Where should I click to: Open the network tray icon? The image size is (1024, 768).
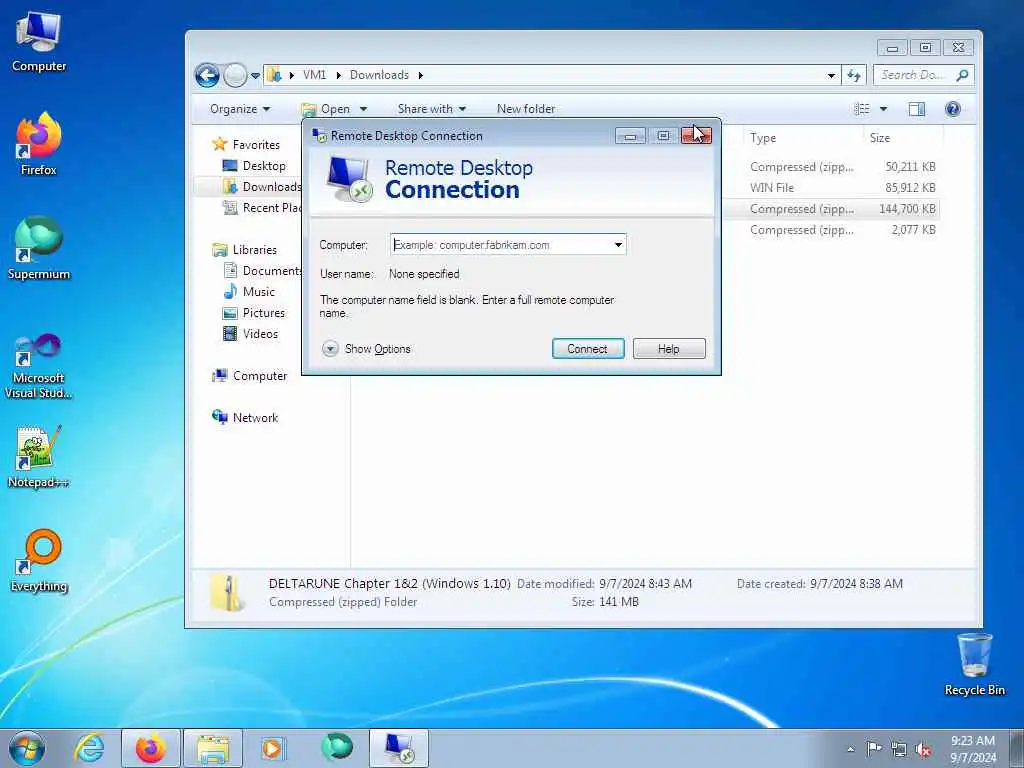pos(899,749)
